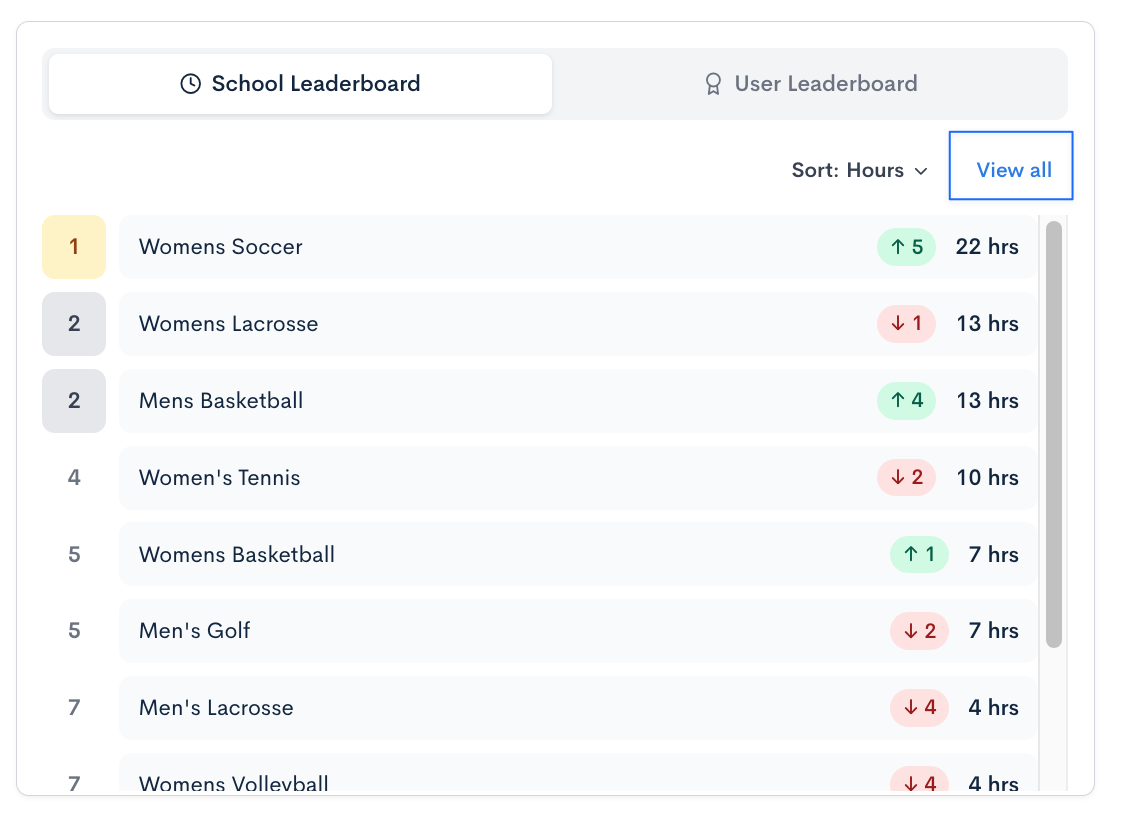Click the chevron next to Sort: Hours

pyautogui.click(x=921, y=171)
